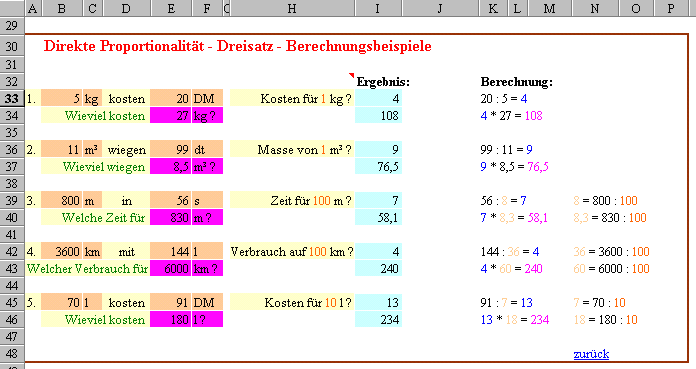Select result cell showing 58,1
This screenshot has width=696, height=369.
click(378, 218)
